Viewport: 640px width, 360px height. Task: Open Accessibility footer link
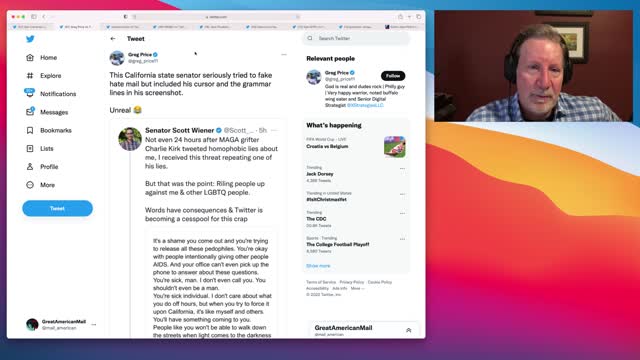pos(317,288)
